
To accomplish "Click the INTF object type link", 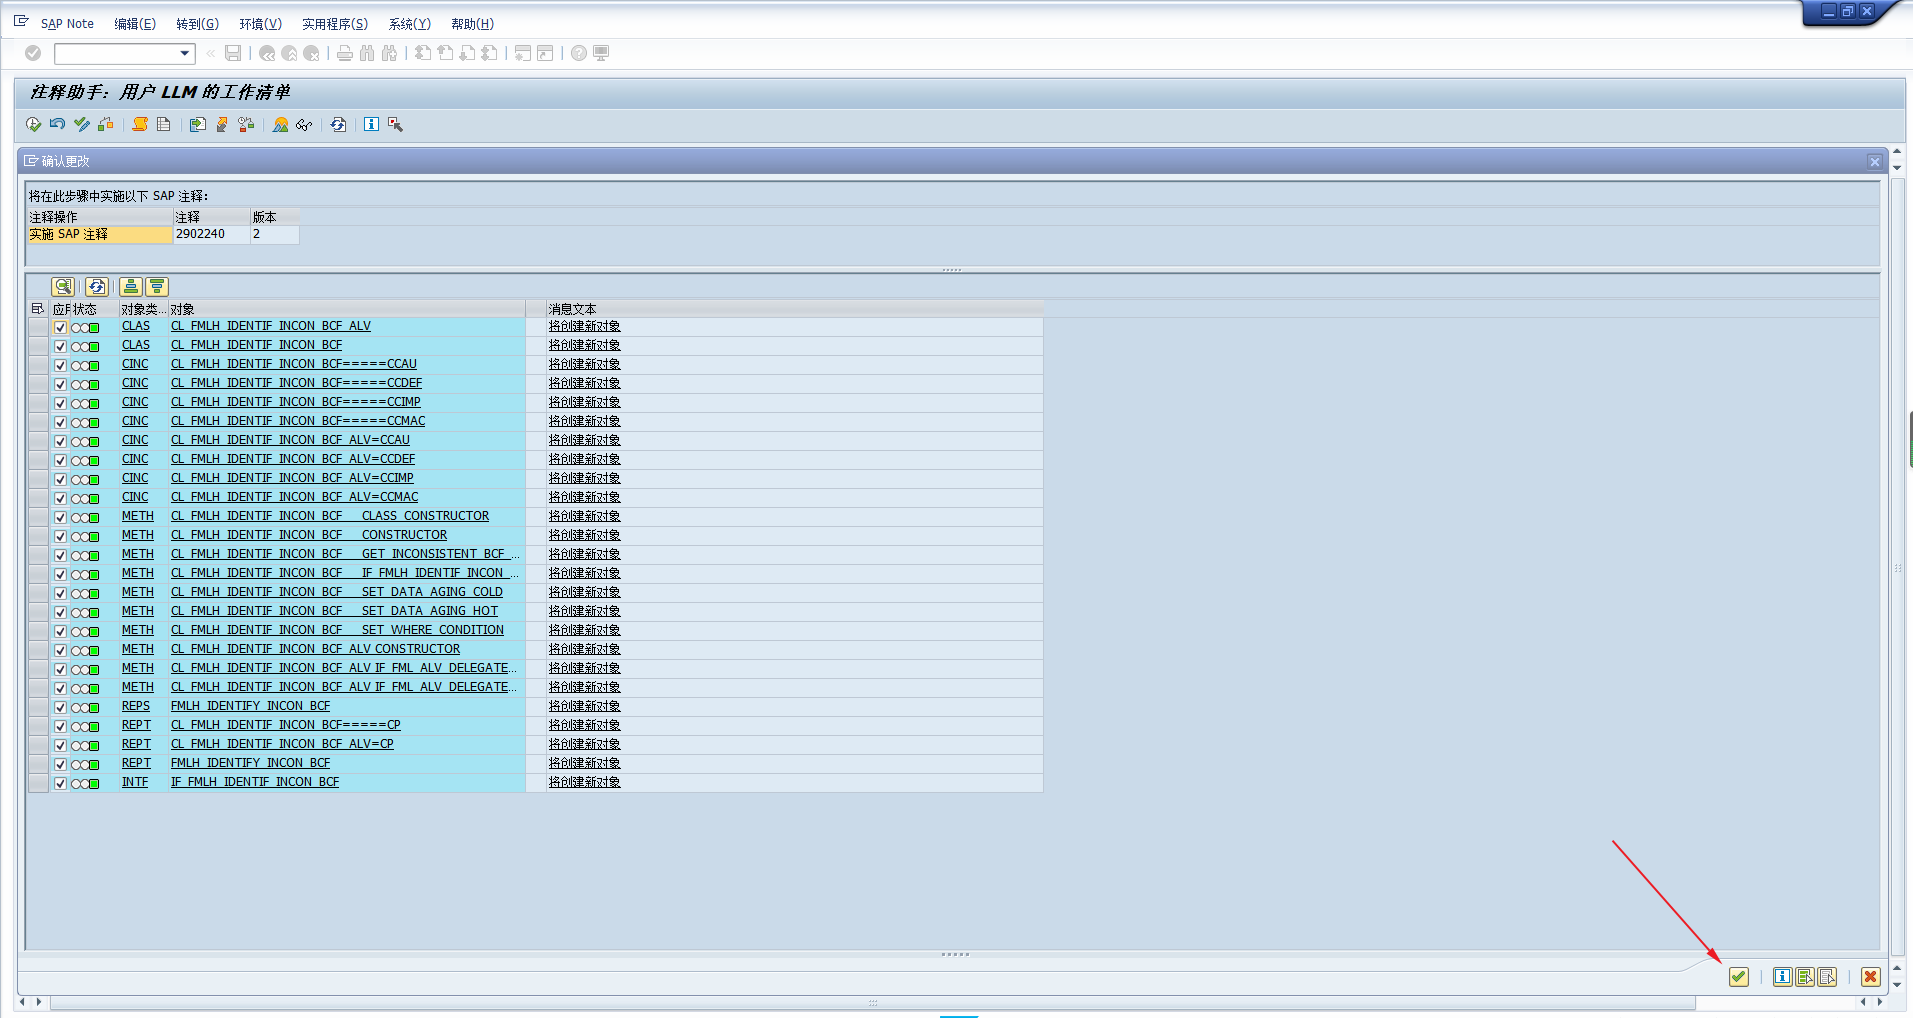I will (135, 782).
